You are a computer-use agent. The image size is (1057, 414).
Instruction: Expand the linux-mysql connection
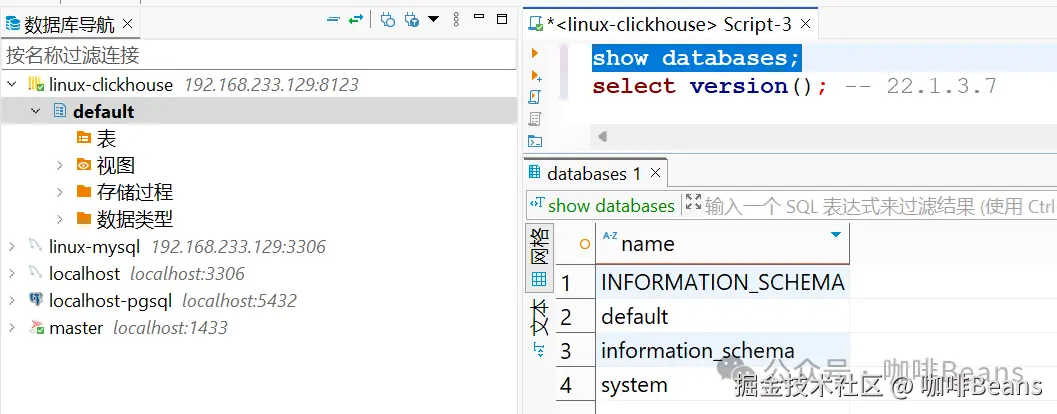pos(11,247)
